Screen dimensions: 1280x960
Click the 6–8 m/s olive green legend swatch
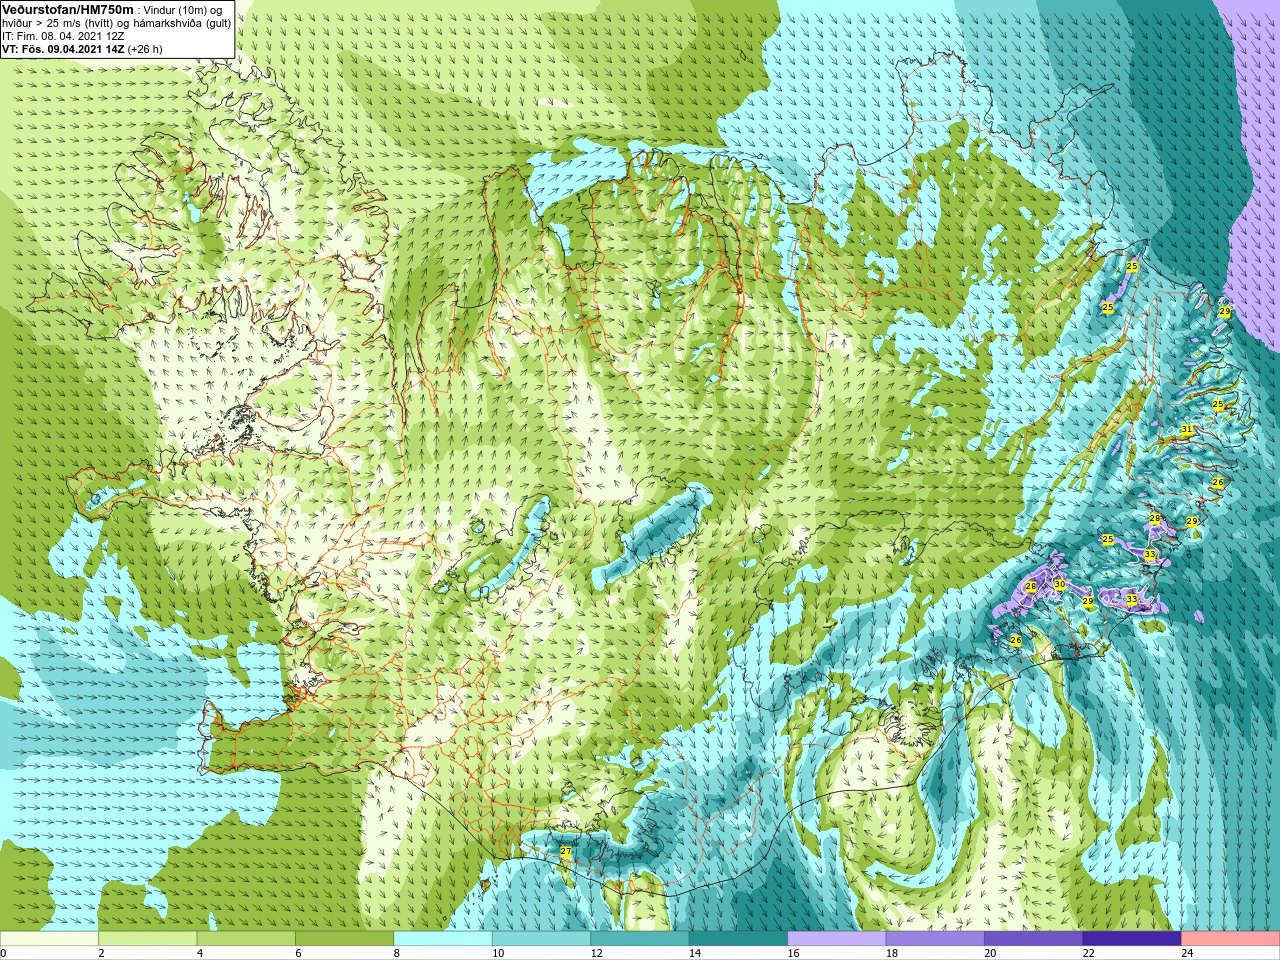pyautogui.click(x=345, y=938)
